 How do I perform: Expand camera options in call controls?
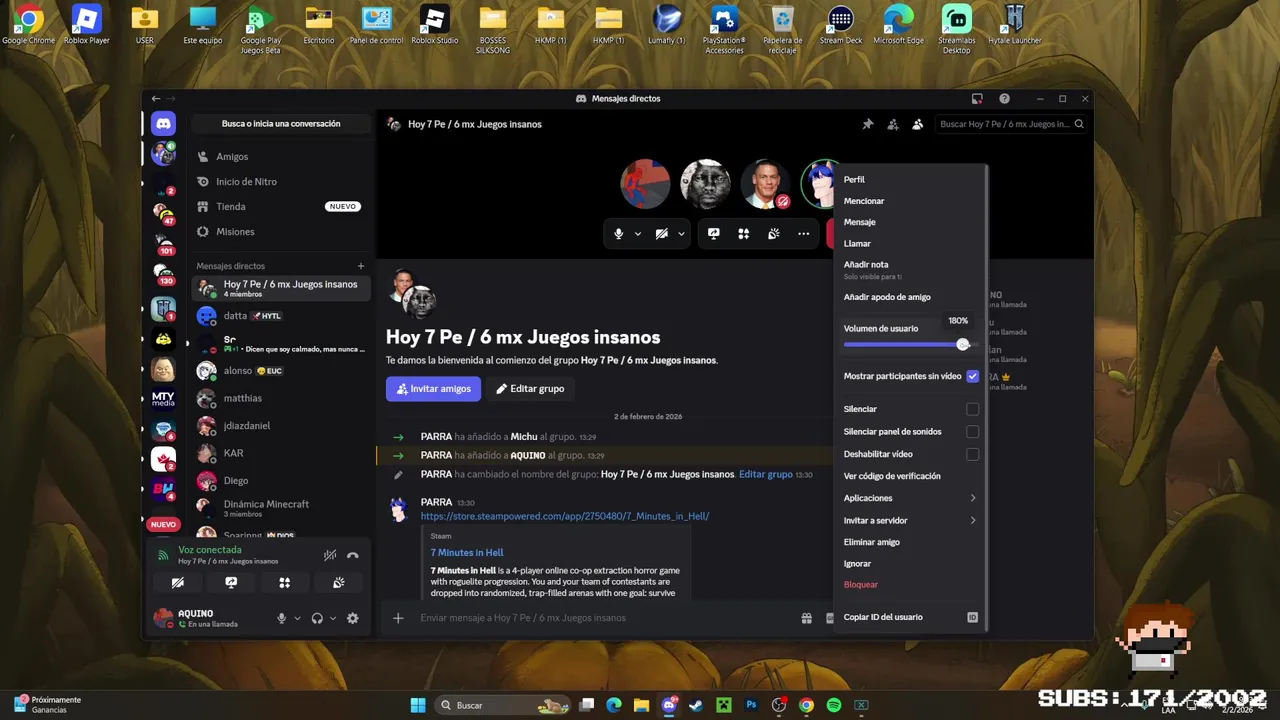click(681, 234)
